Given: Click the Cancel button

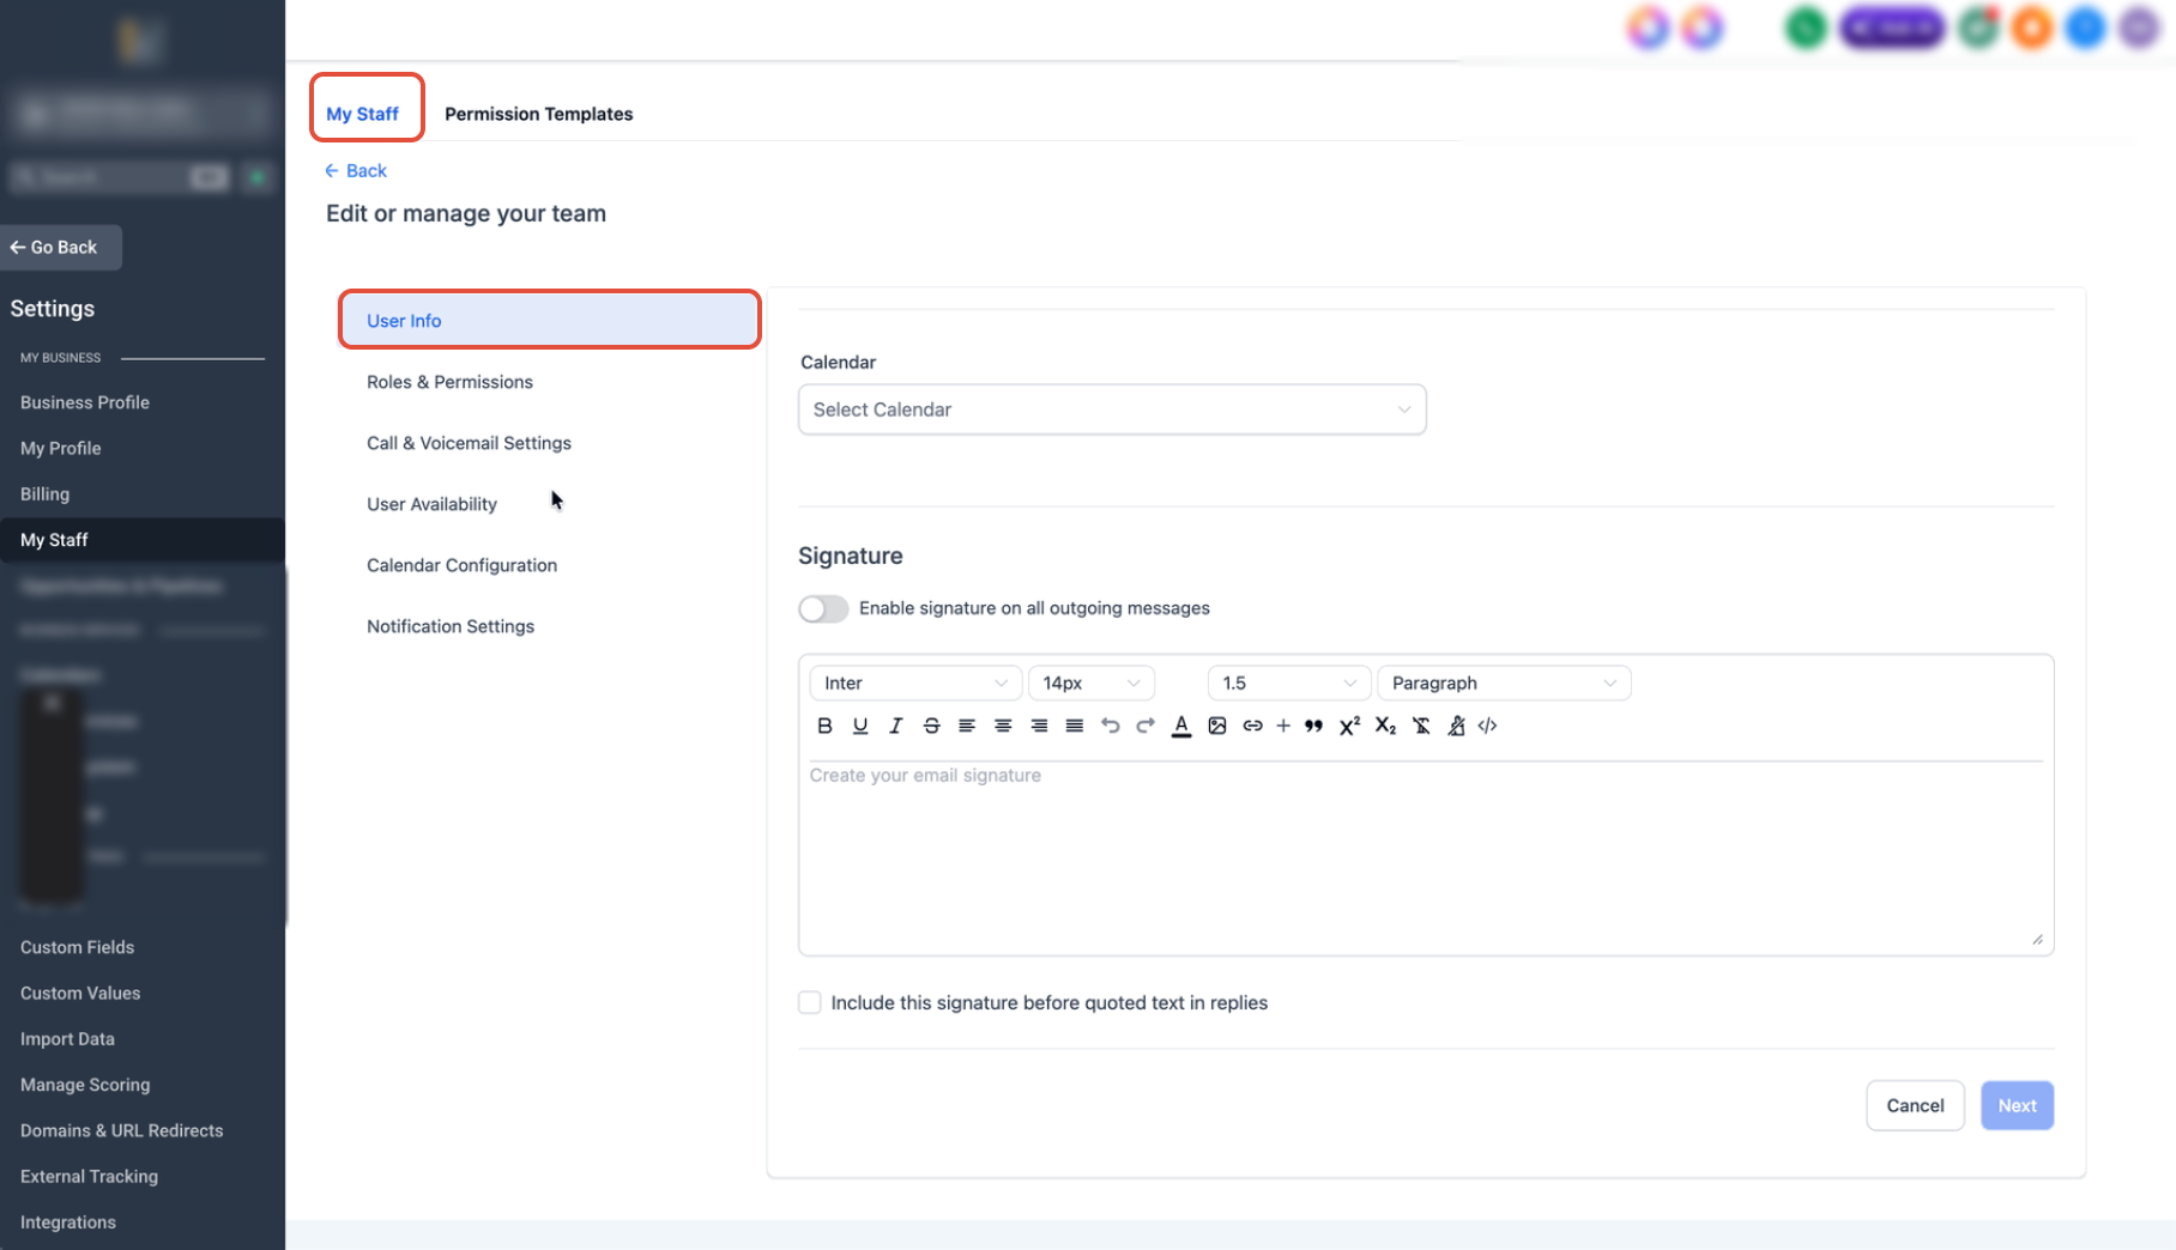Looking at the screenshot, I should (1914, 1105).
